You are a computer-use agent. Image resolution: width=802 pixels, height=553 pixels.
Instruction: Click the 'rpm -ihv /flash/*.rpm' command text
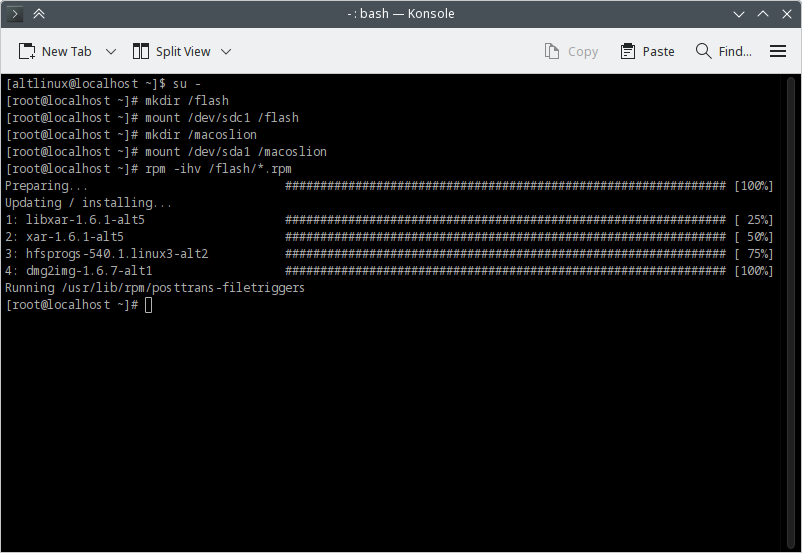[x=218, y=168]
